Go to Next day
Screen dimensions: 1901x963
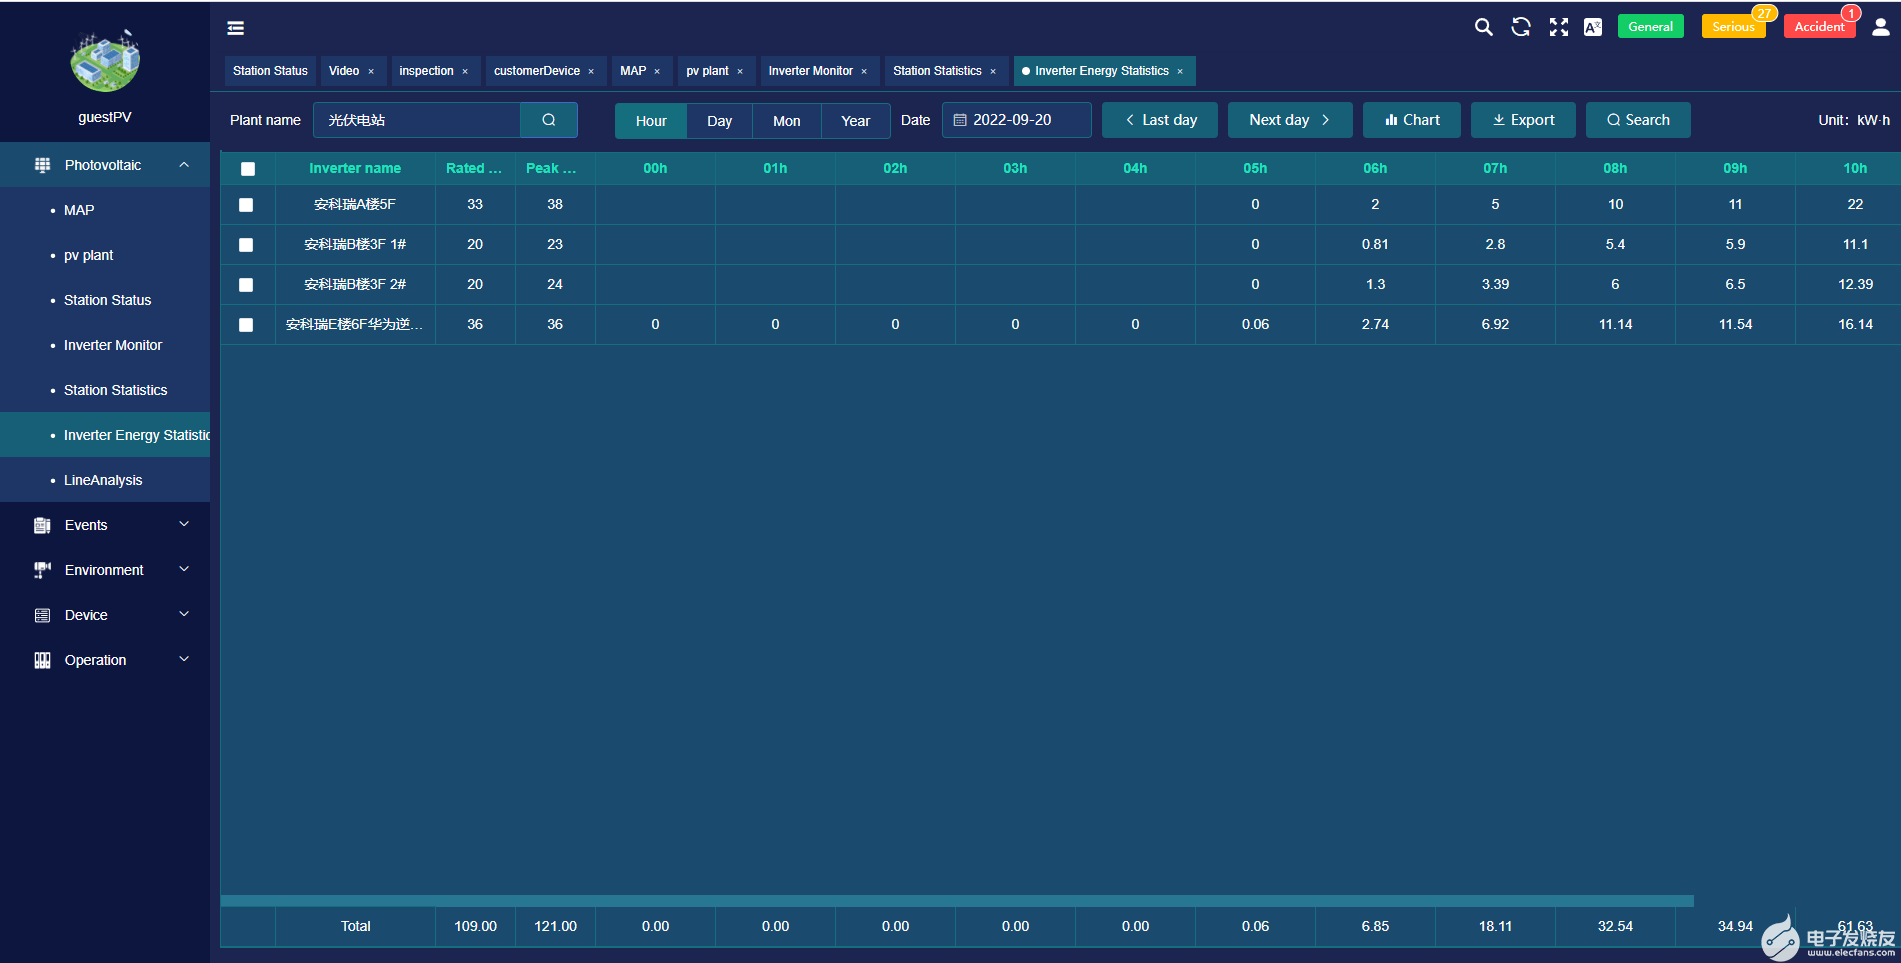[x=1290, y=120]
